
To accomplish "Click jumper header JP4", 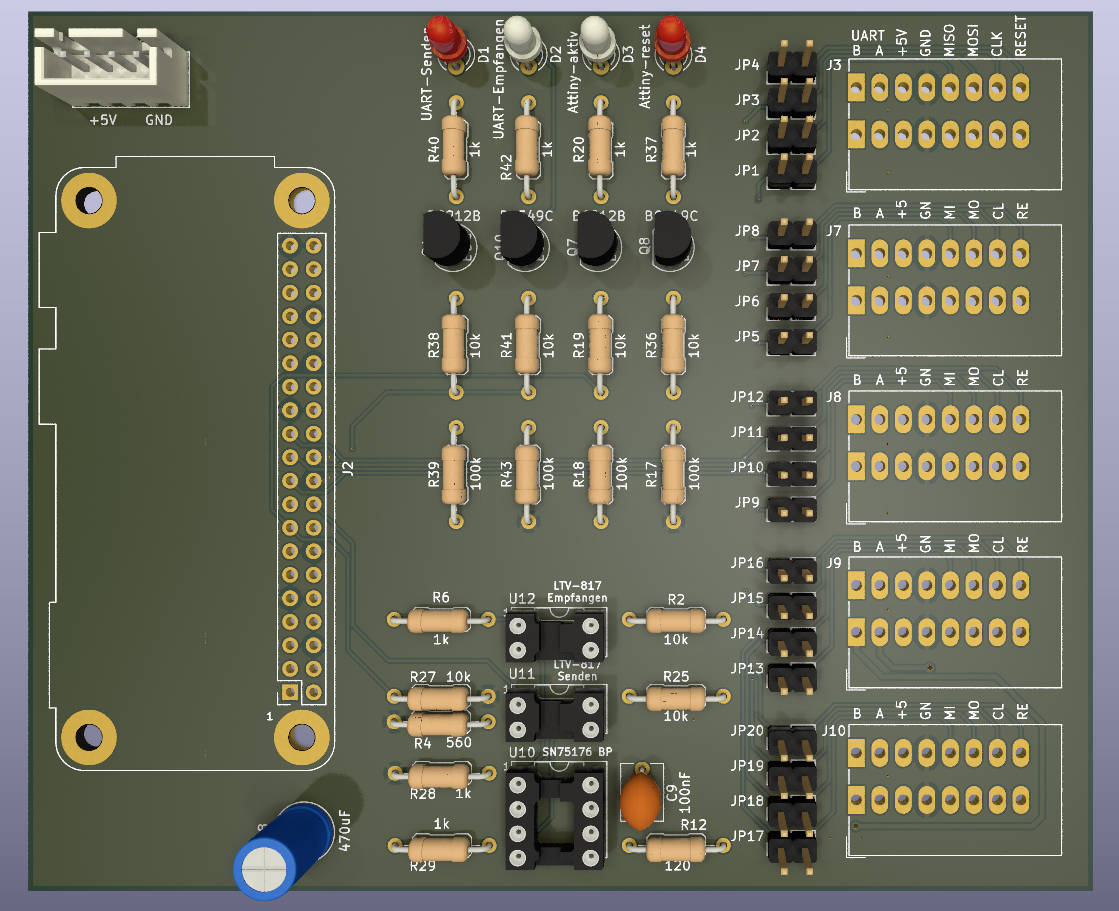I will (x=791, y=62).
